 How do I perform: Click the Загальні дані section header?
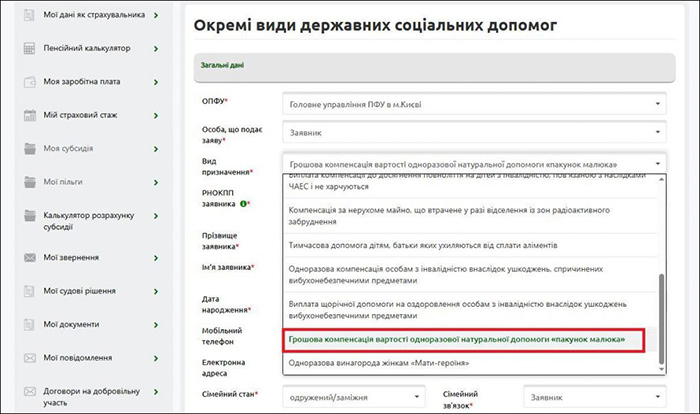pyautogui.click(x=434, y=67)
